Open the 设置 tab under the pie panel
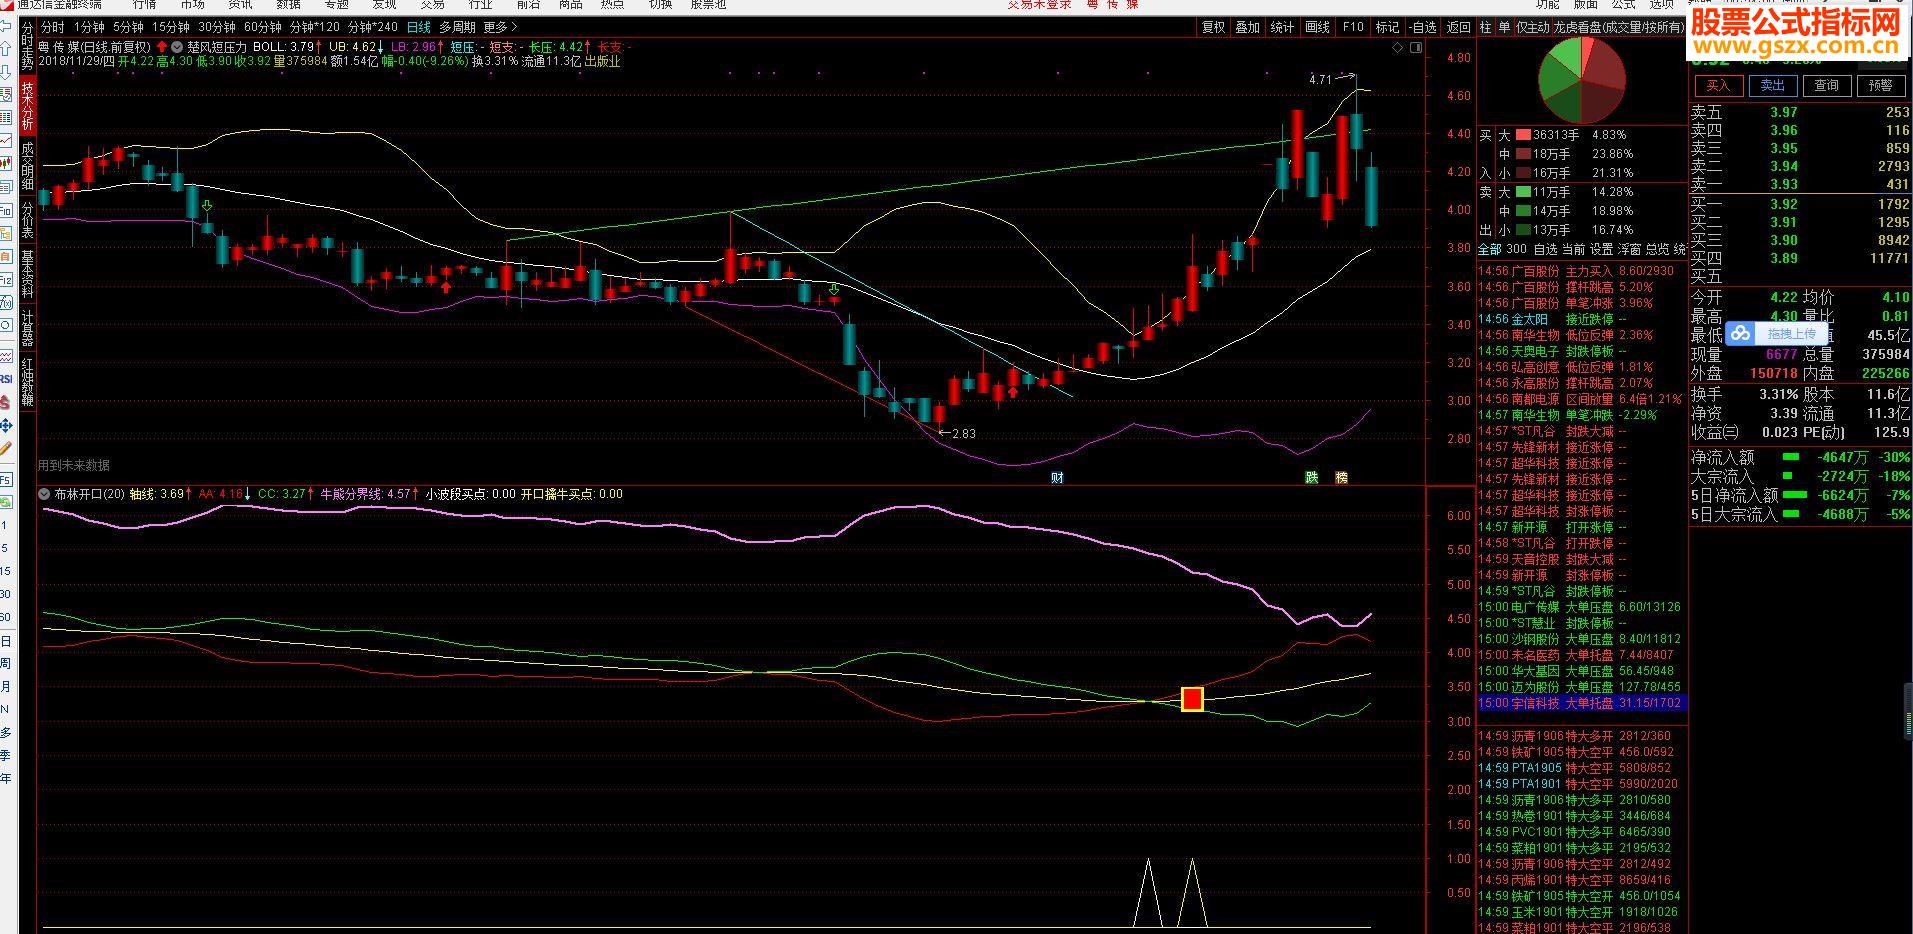This screenshot has height=934, width=1913. click(x=1601, y=249)
